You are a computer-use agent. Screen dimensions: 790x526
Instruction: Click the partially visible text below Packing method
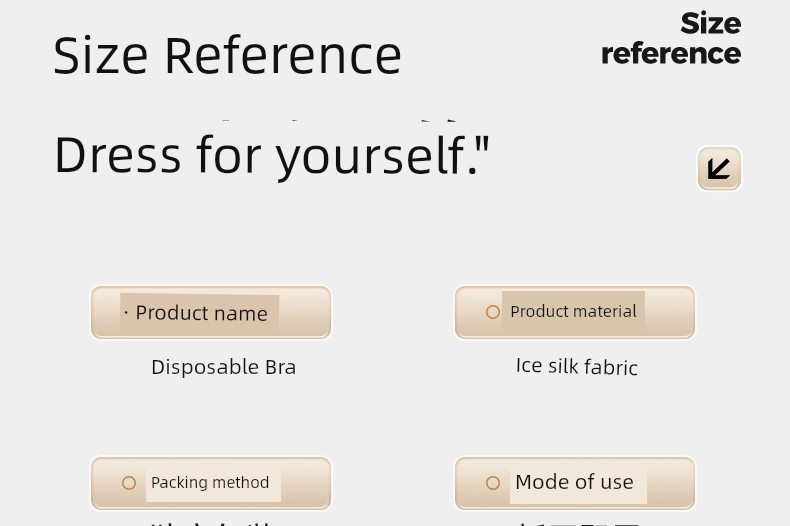212,523
